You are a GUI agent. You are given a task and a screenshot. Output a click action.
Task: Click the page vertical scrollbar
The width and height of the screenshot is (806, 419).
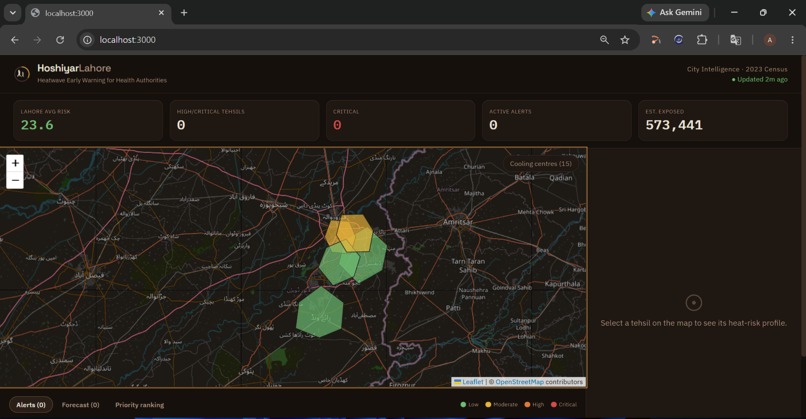803,206
